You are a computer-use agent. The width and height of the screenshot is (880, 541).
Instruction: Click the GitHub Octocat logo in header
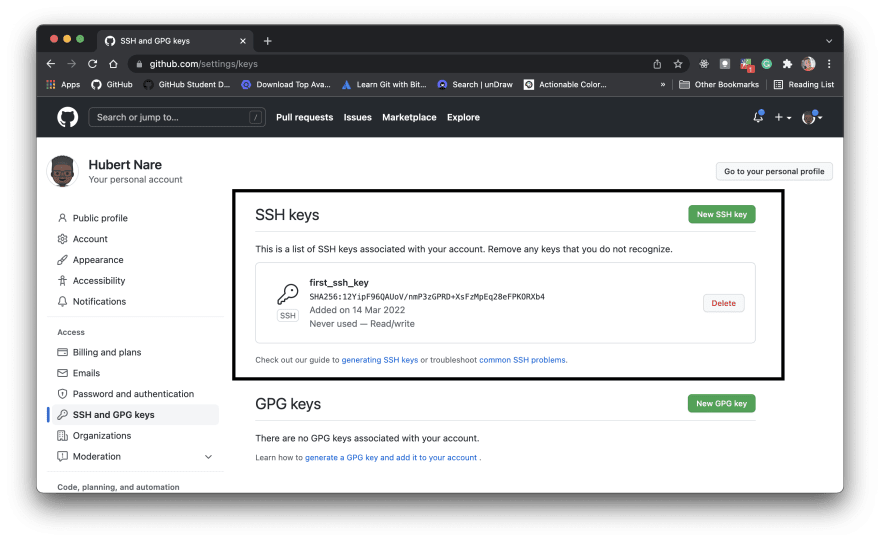(68, 117)
